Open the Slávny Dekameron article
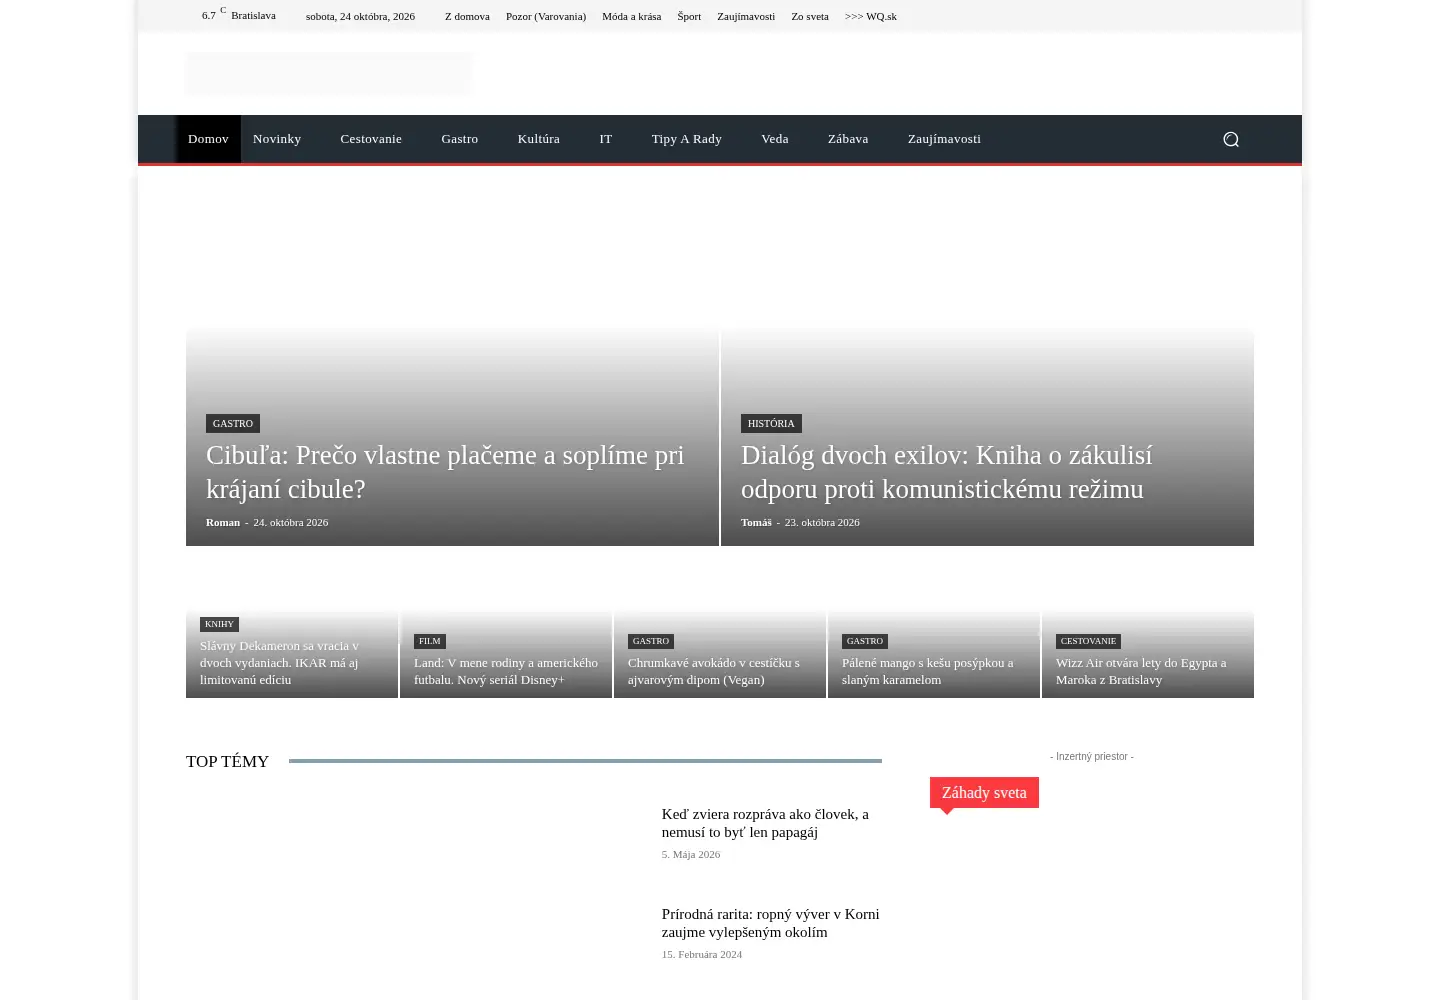The width and height of the screenshot is (1440, 1000). [x=279, y=663]
